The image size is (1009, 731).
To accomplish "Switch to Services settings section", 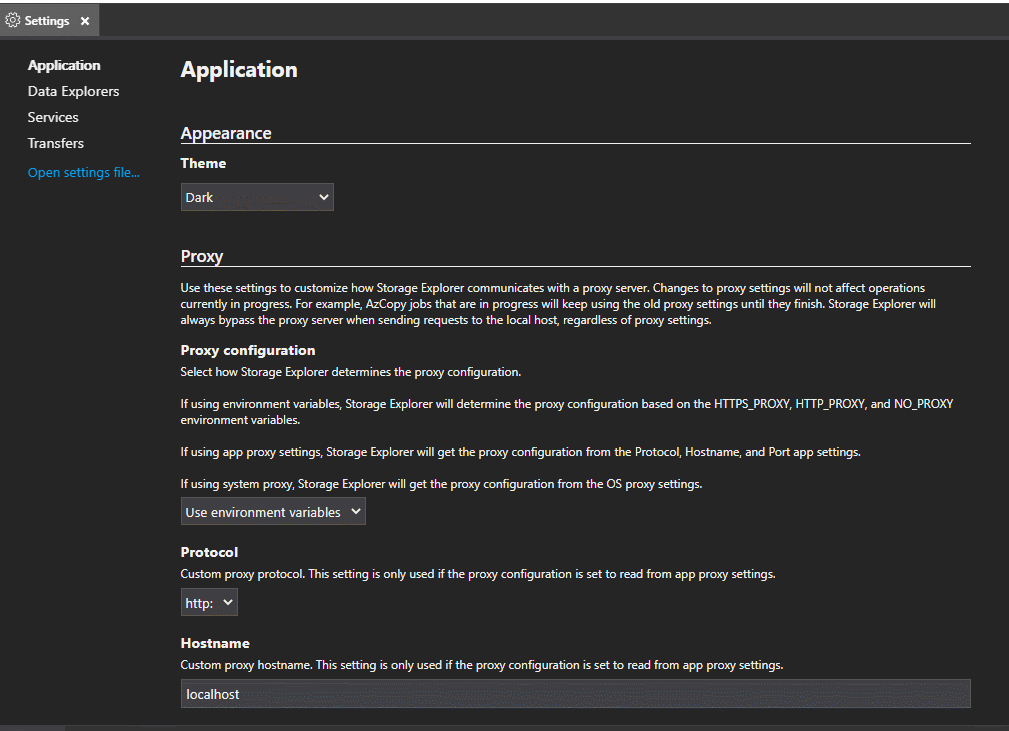I will pos(52,117).
